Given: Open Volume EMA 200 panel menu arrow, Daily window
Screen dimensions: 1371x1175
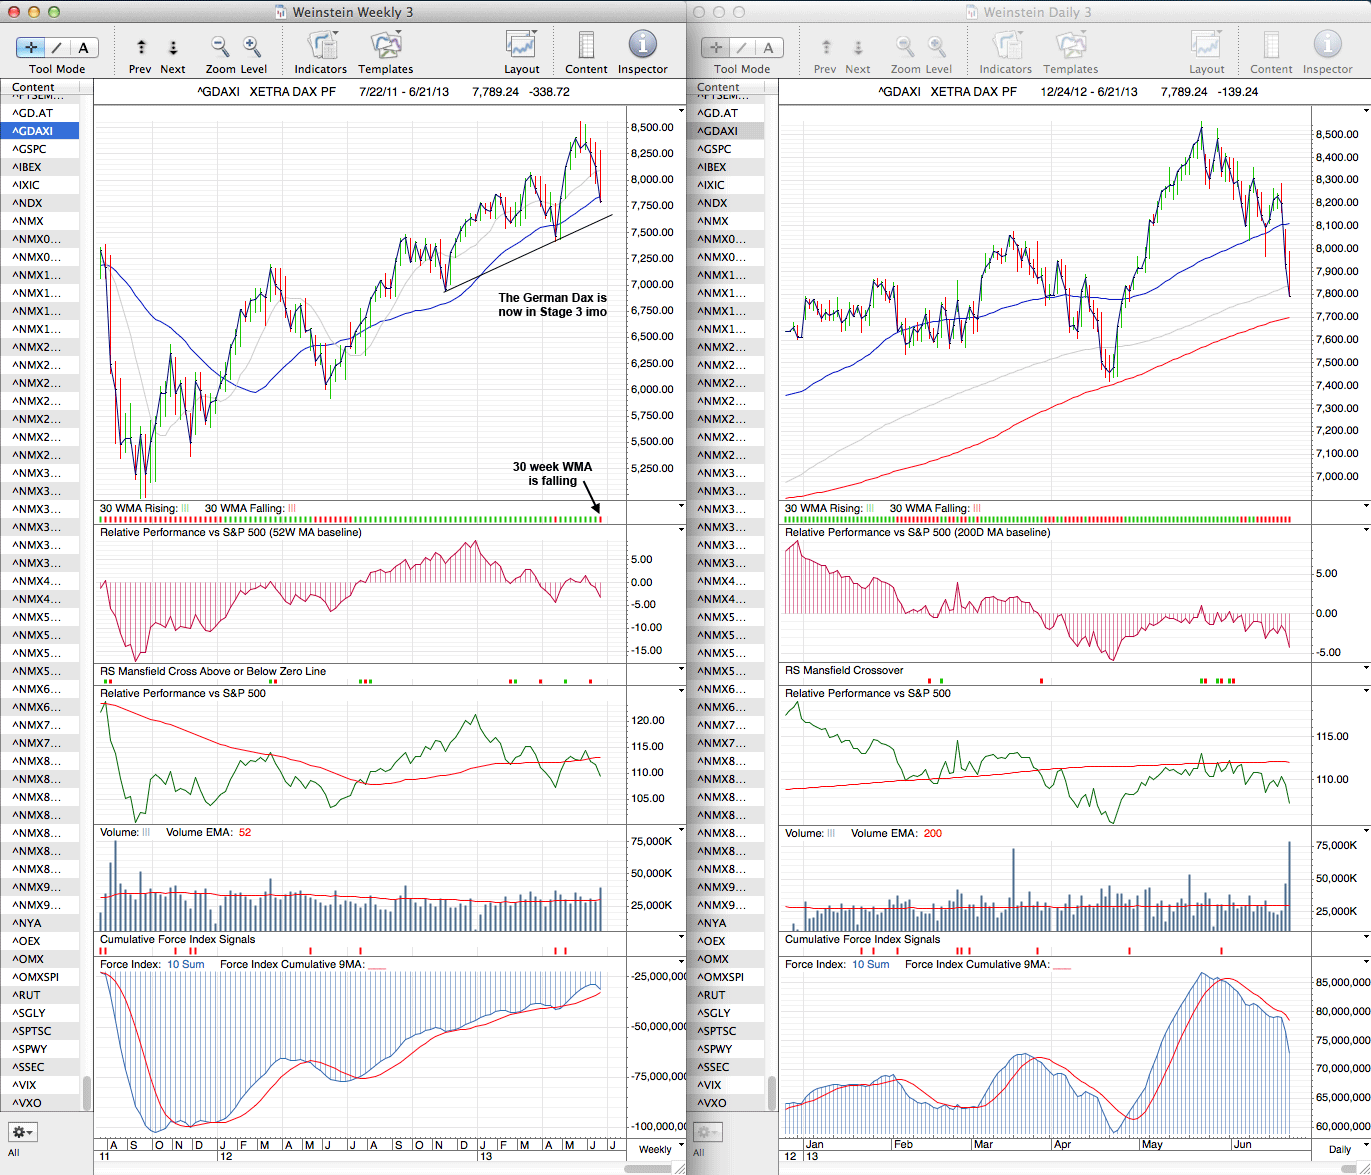Looking at the screenshot, I should click(x=1365, y=830).
